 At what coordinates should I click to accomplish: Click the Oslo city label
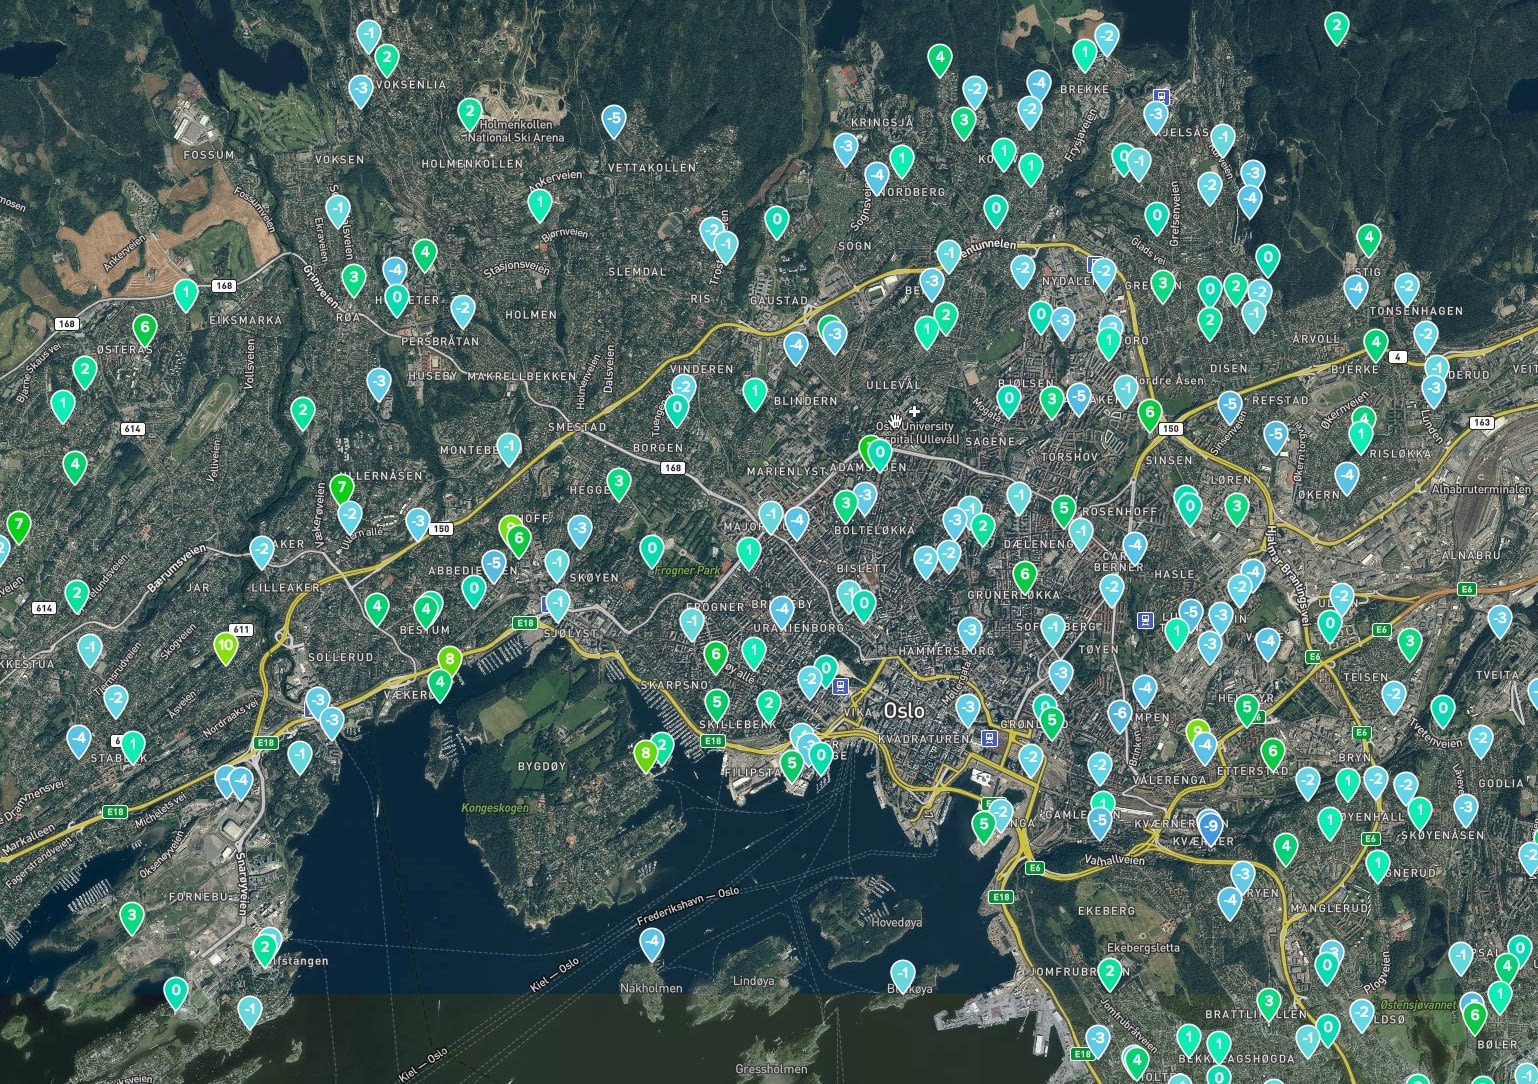click(904, 709)
